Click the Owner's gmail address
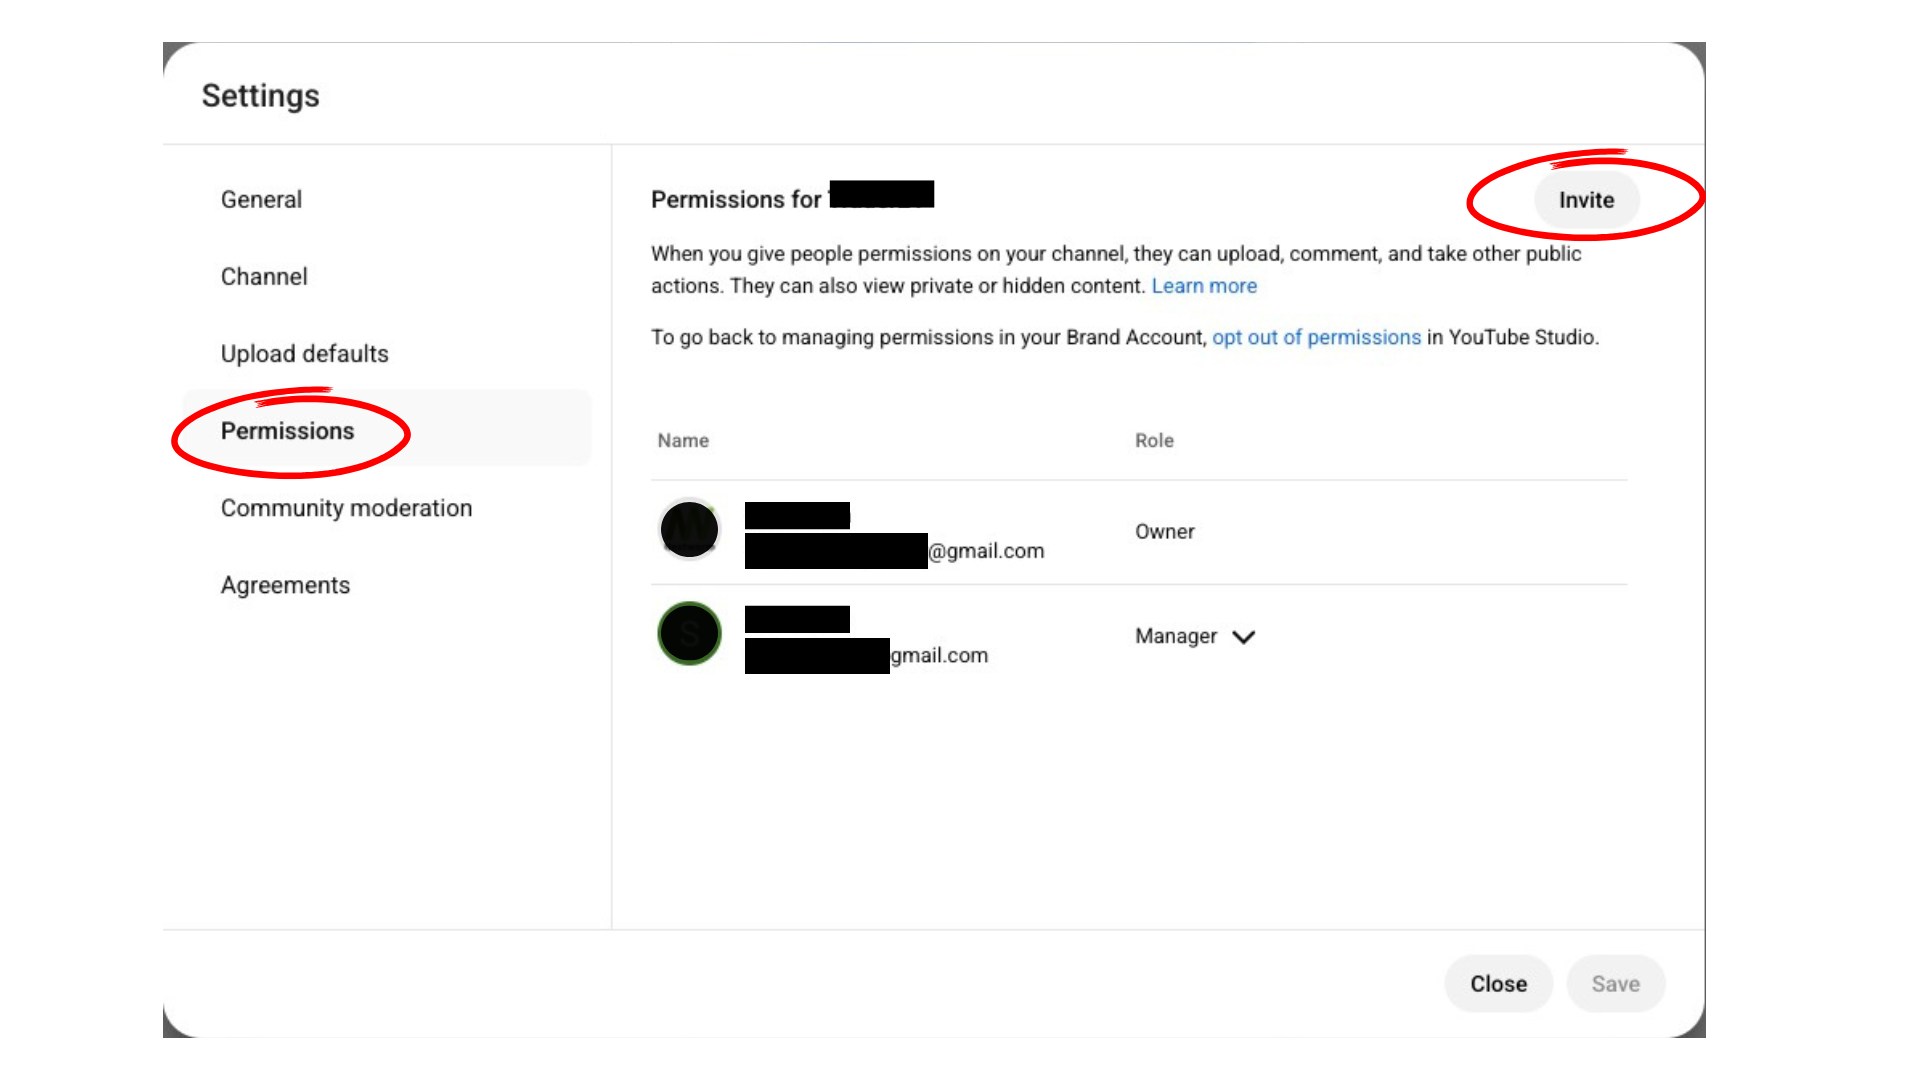Screen dimensions: 1920x1080 click(988, 550)
